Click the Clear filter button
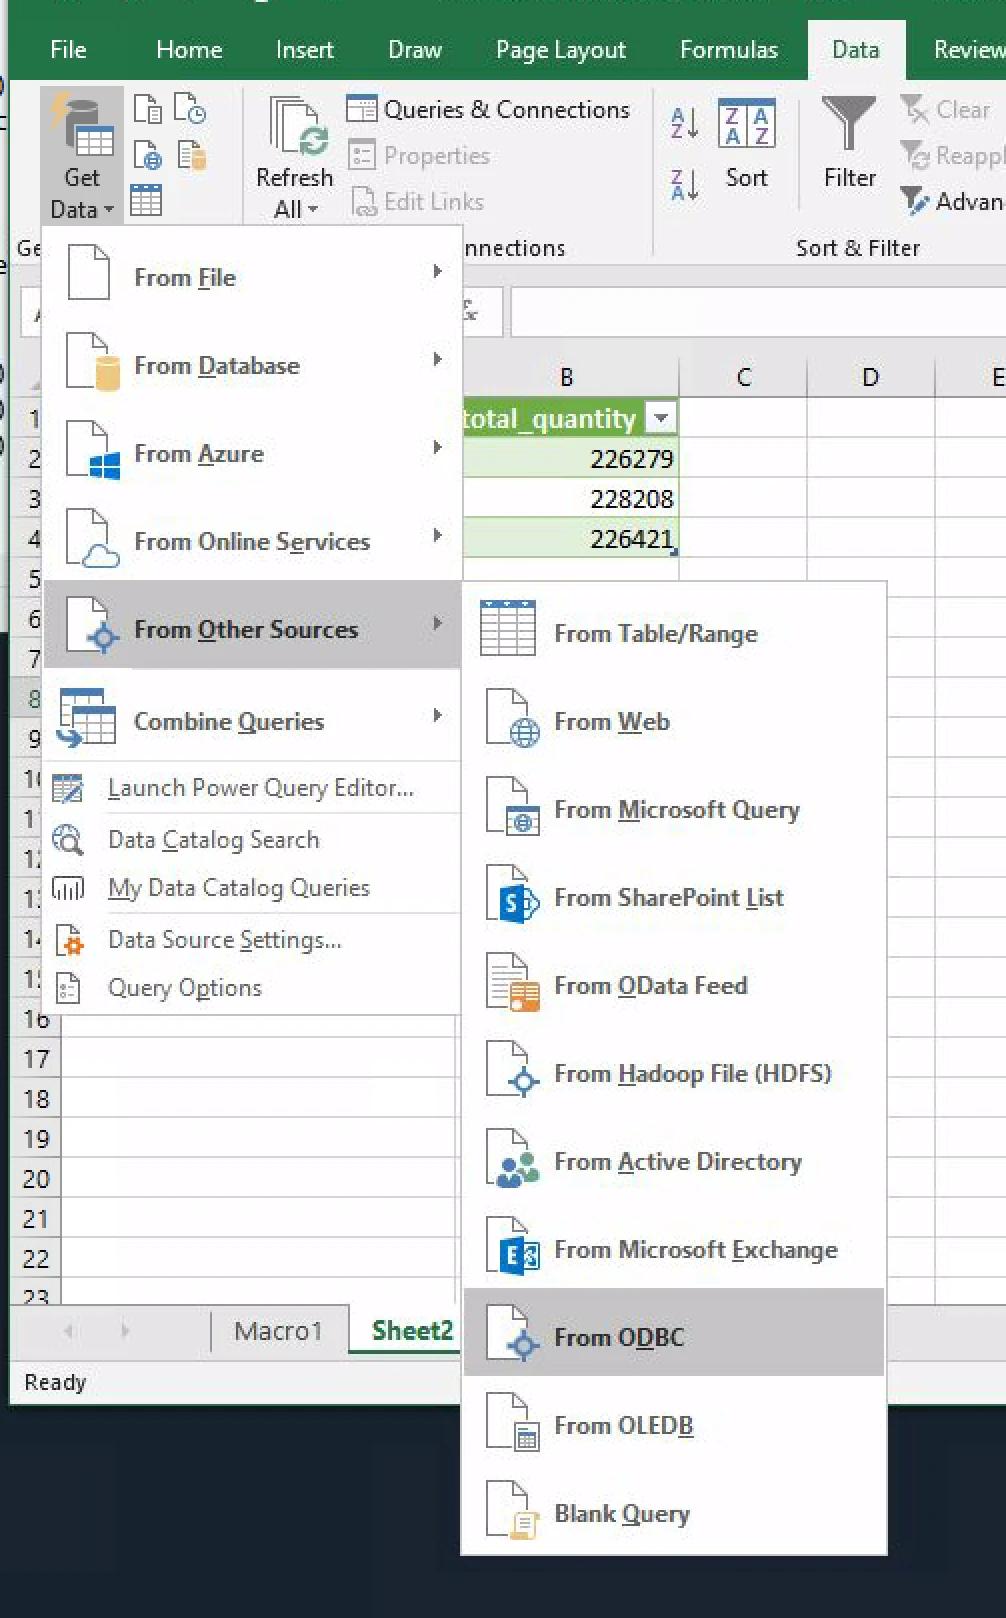This screenshot has width=1006, height=1618. [946, 109]
